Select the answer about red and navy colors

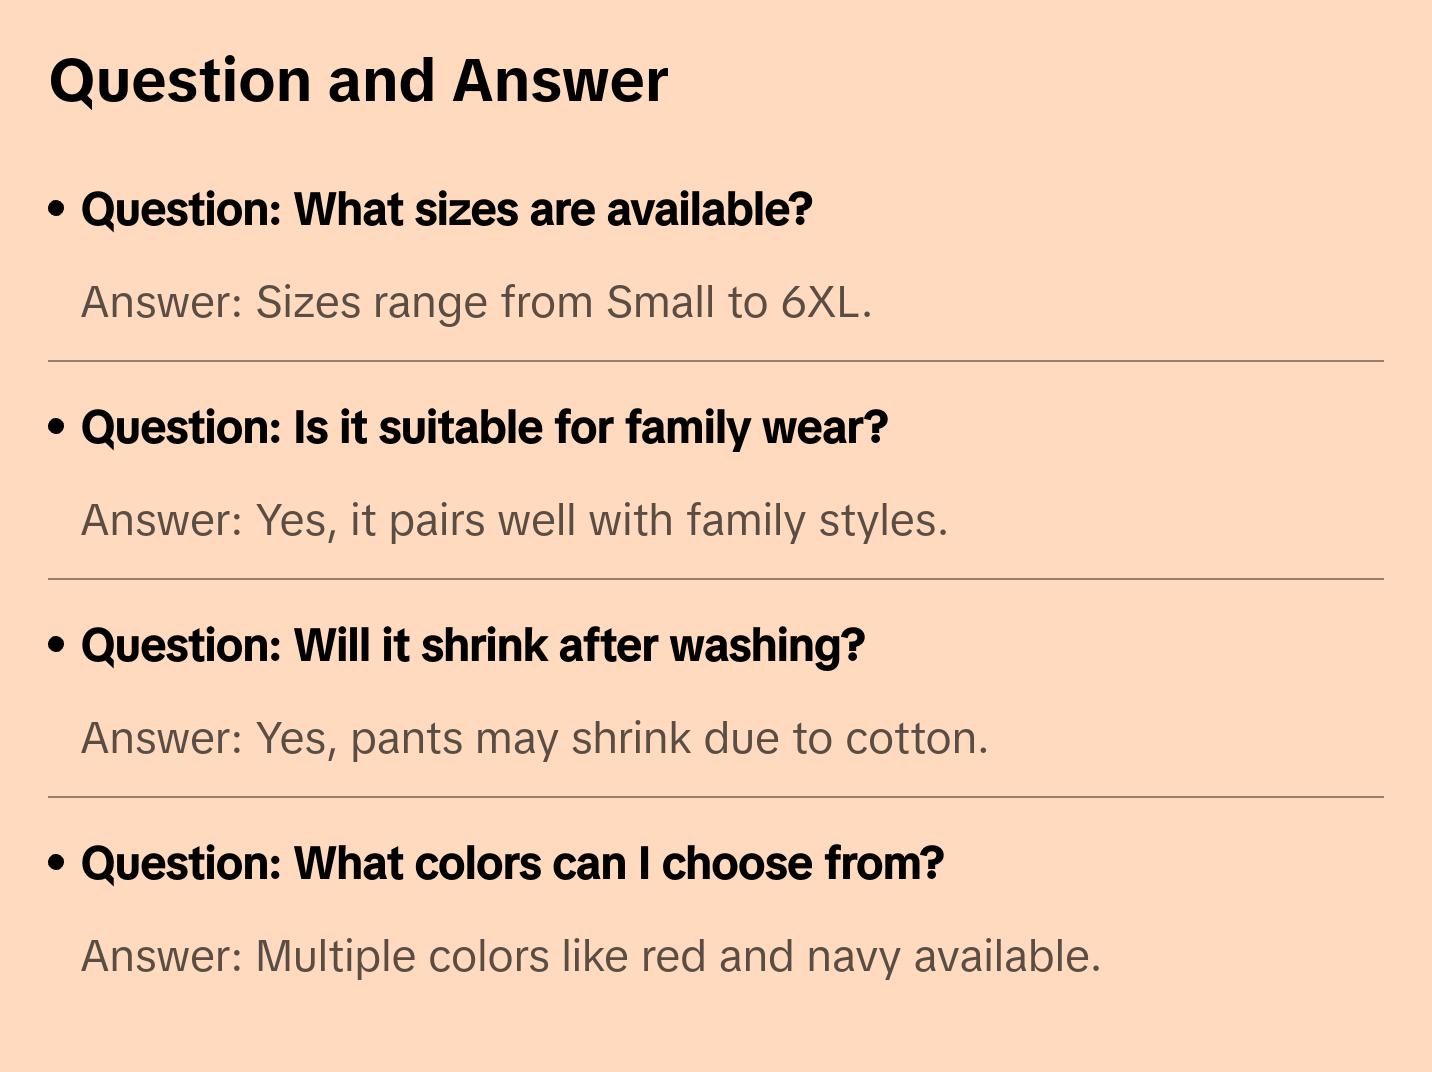pyautogui.click(x=590, y=956)
